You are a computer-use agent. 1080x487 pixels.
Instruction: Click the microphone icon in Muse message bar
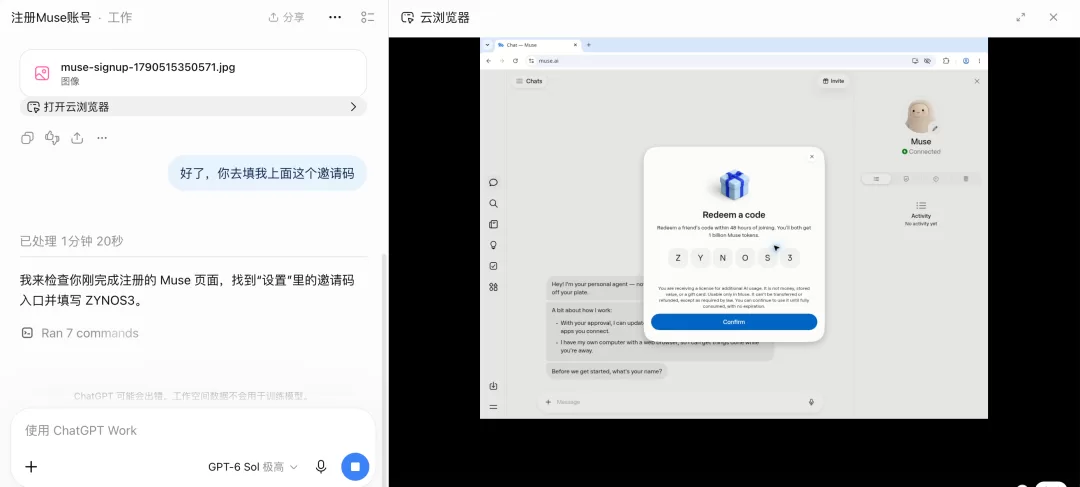(x=811, y=402)
